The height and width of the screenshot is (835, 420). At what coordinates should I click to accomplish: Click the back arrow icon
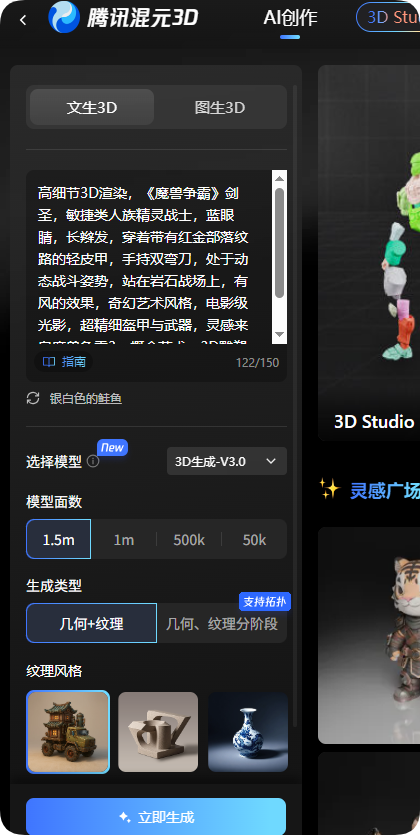(22, 20)
